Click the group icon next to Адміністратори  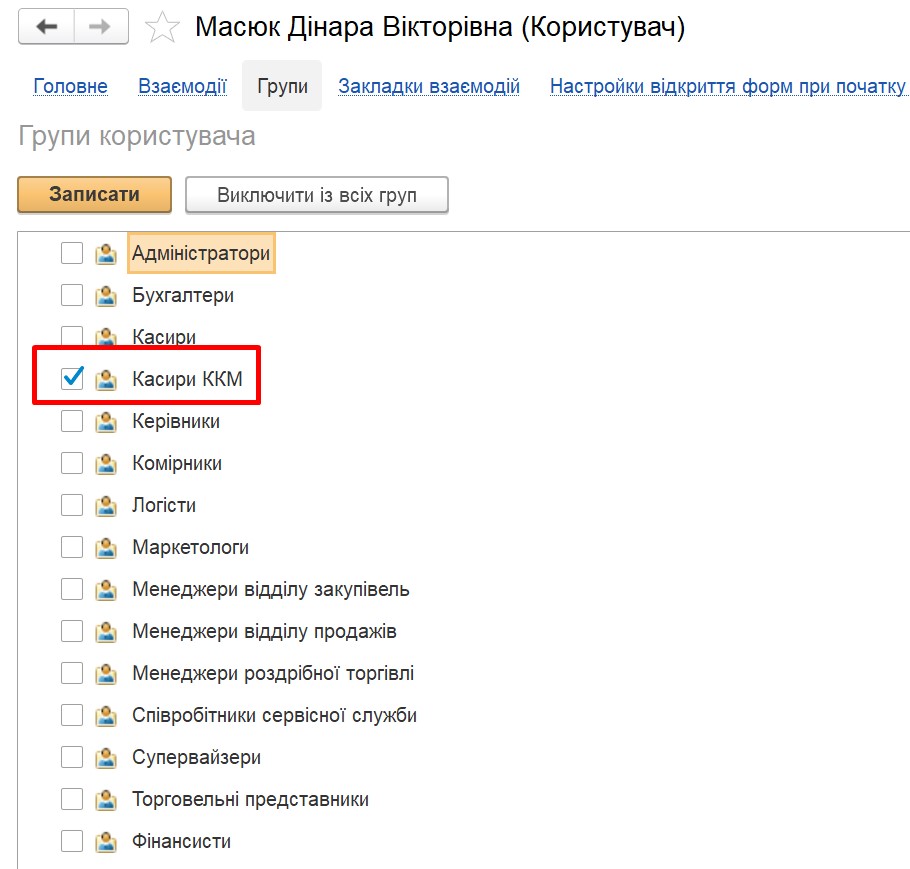[x=106, y=254]
